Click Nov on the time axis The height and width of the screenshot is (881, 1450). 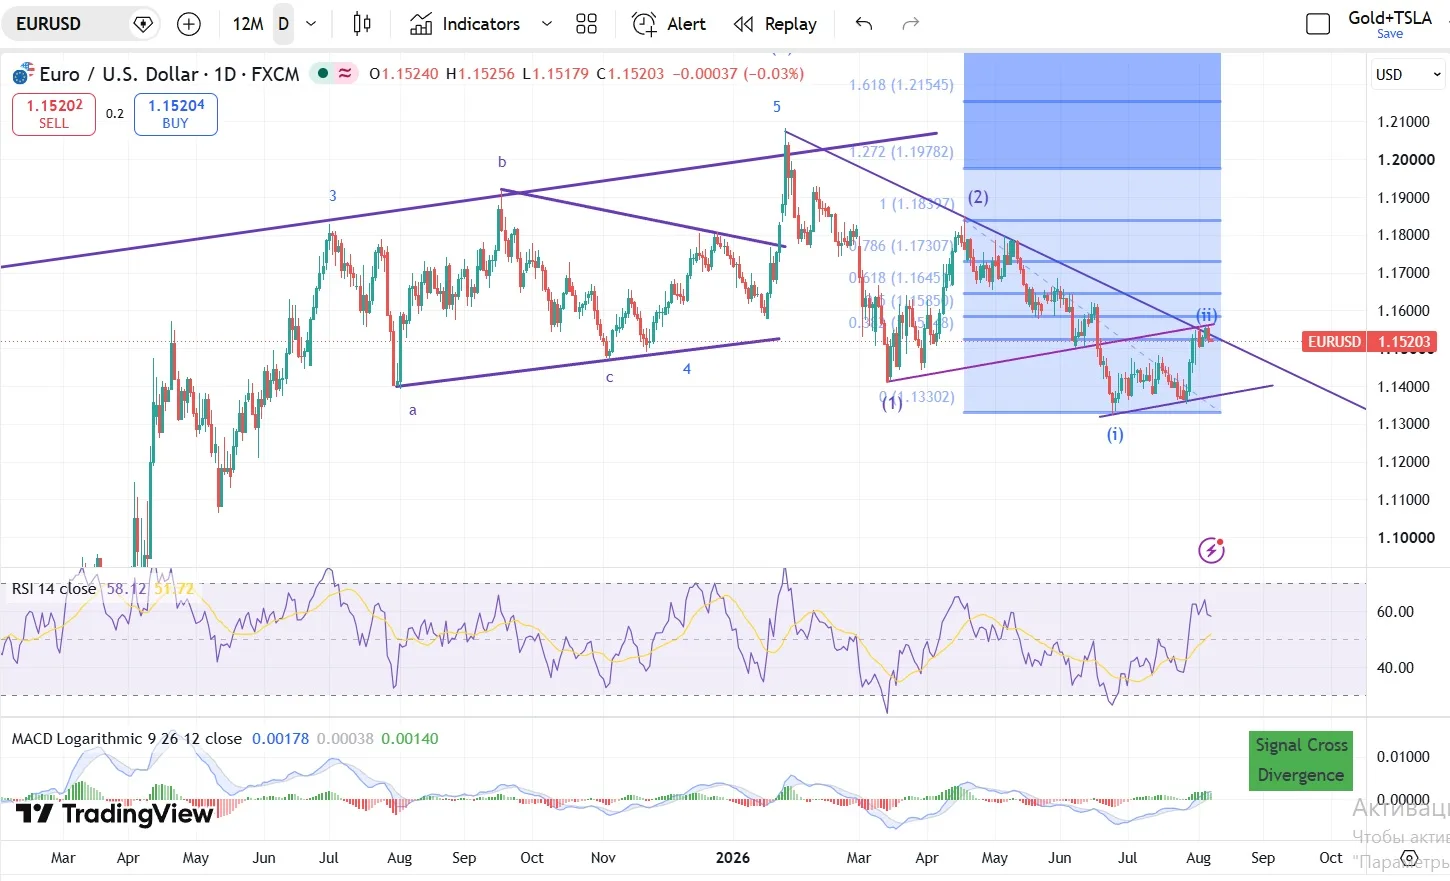(x=603, y=858)
